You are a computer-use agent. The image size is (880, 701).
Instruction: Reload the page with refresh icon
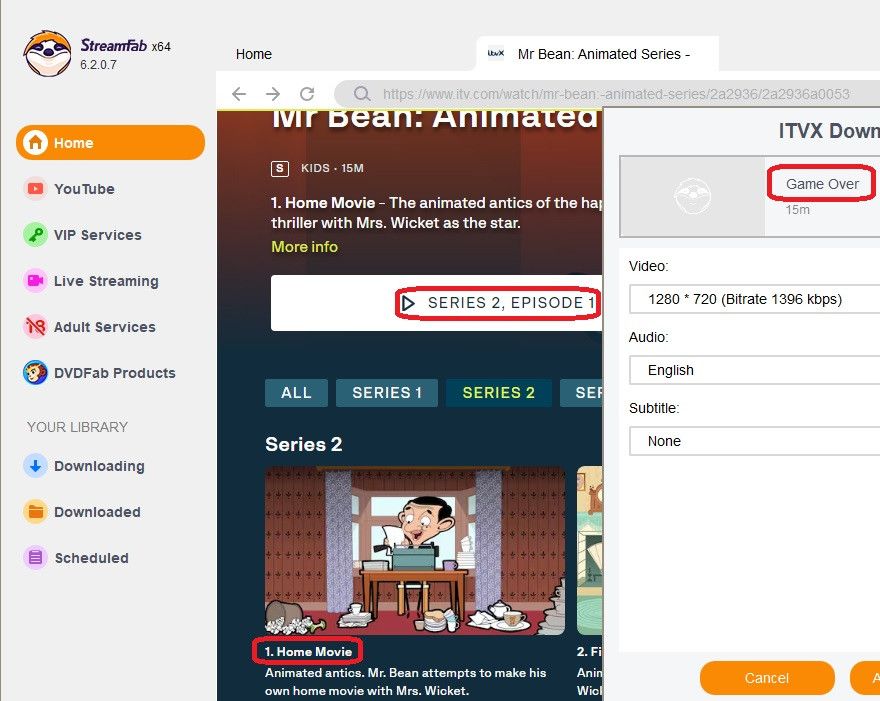[x=307, y=94]
